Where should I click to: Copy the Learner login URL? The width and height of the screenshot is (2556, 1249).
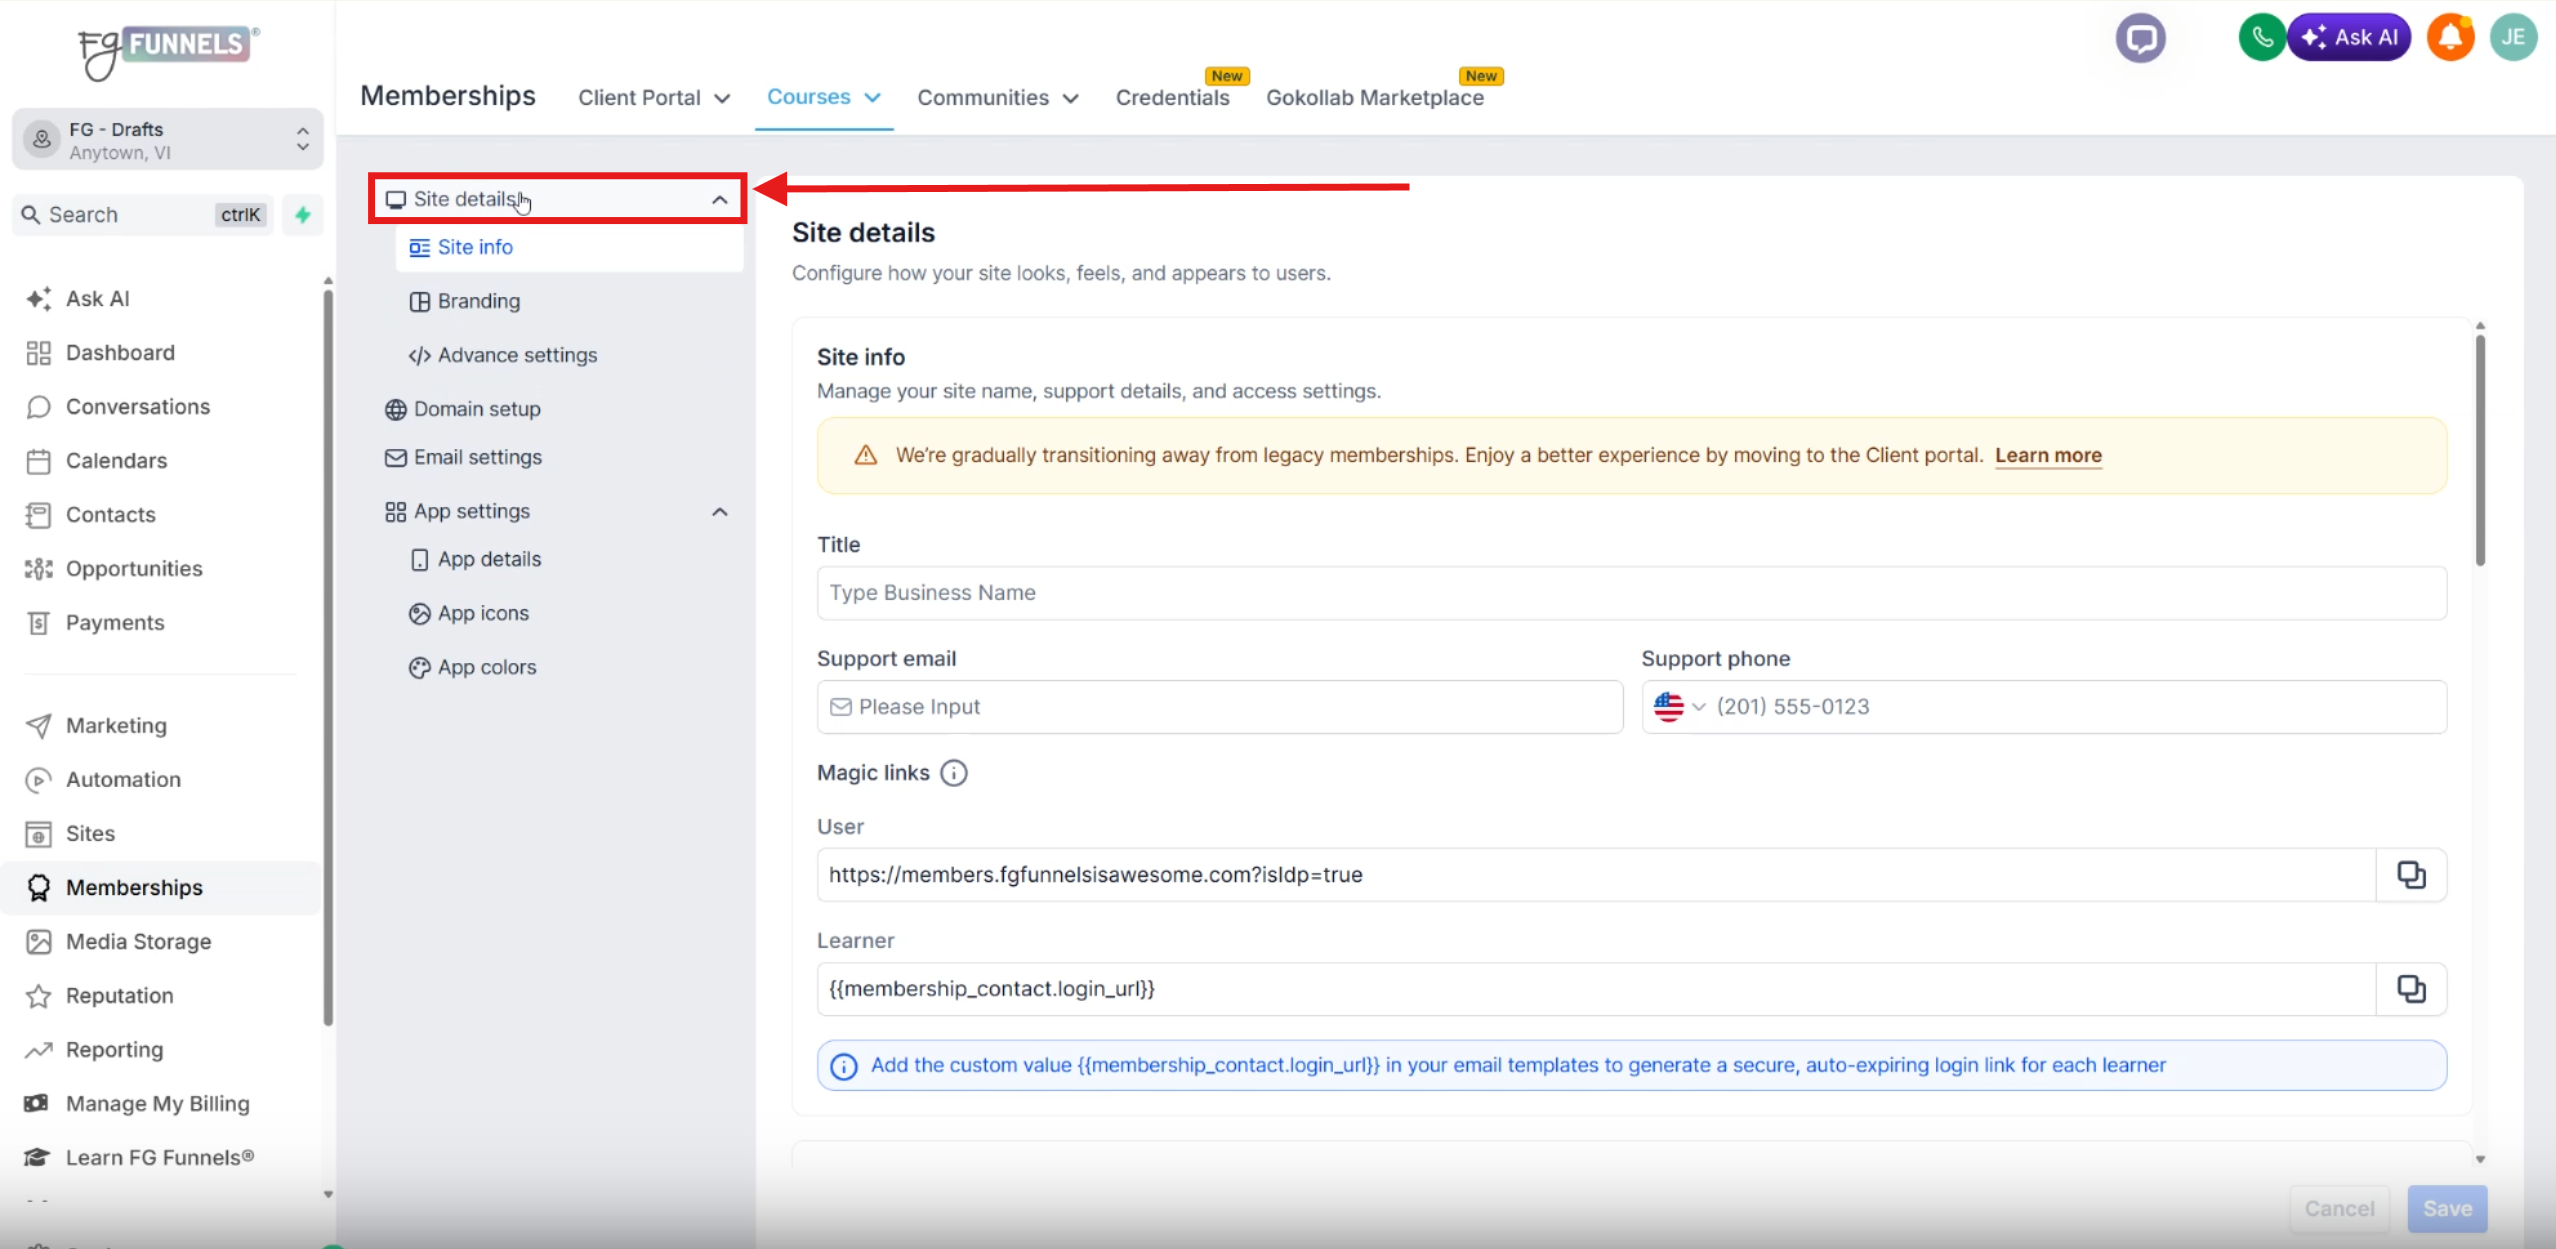click(x=2411, y=989)
